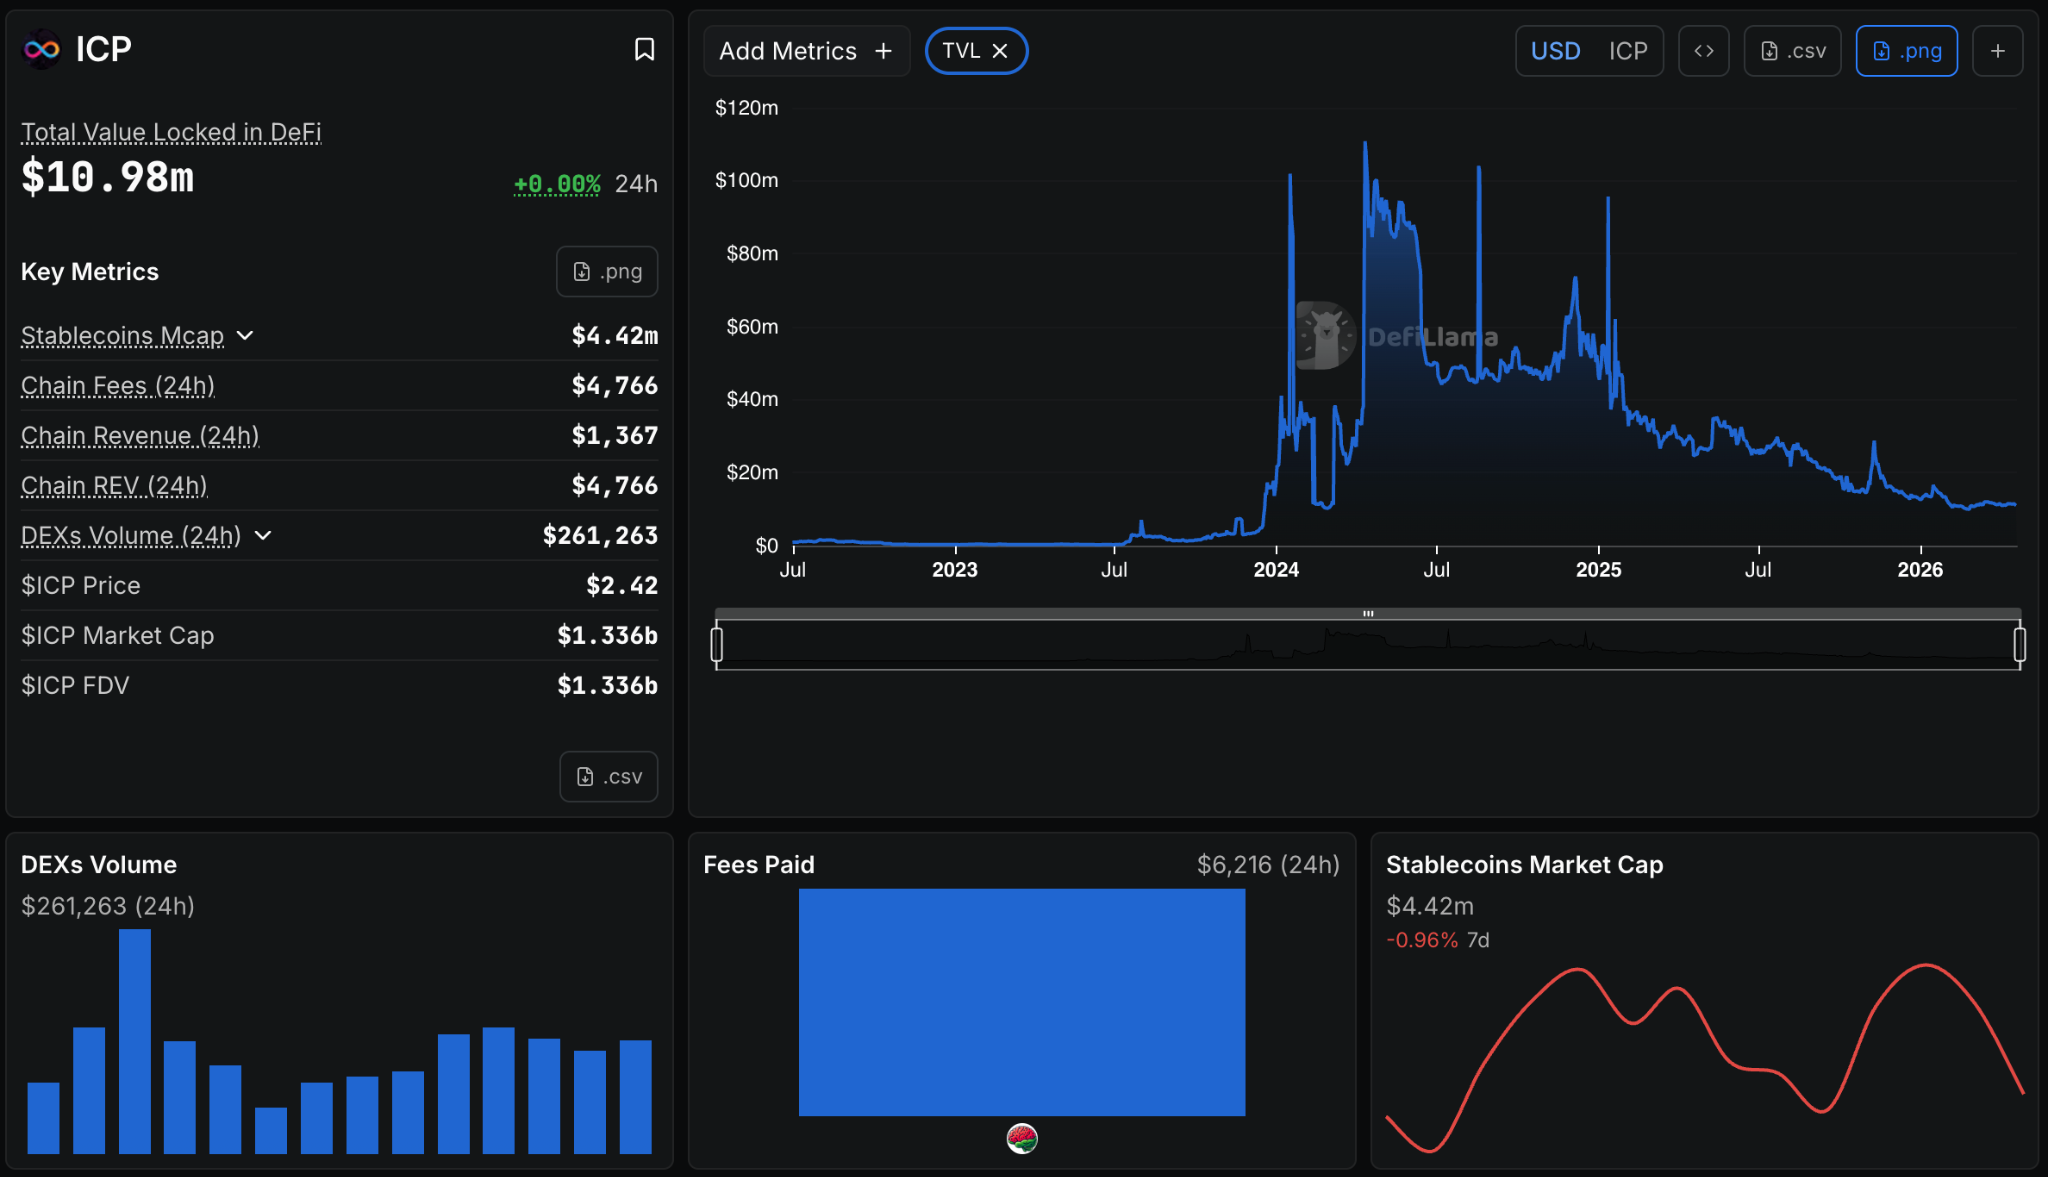Click Total Value Locked in DeFi label
Viewport: 2048px width, 1177px height.
pos(171,132)
